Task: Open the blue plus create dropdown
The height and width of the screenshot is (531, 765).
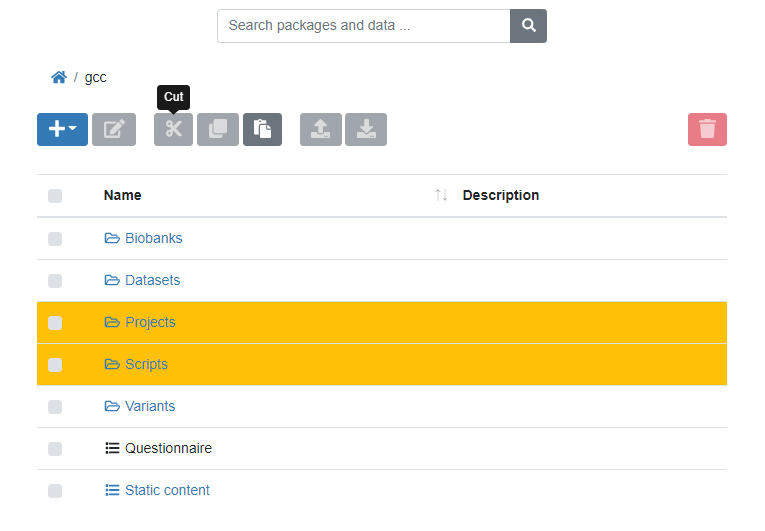Action: 62,130
